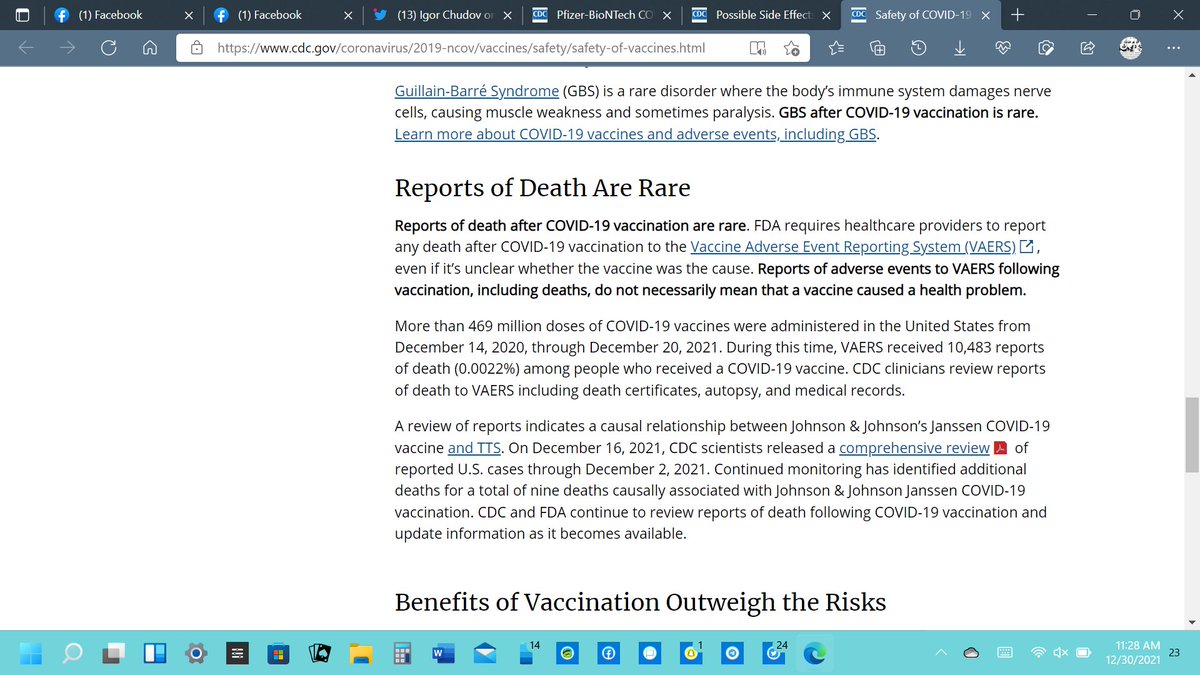This screenshot has height=675, width=1200.
Task: Click the CDC URL address bar
Action: tap(460, 47)
